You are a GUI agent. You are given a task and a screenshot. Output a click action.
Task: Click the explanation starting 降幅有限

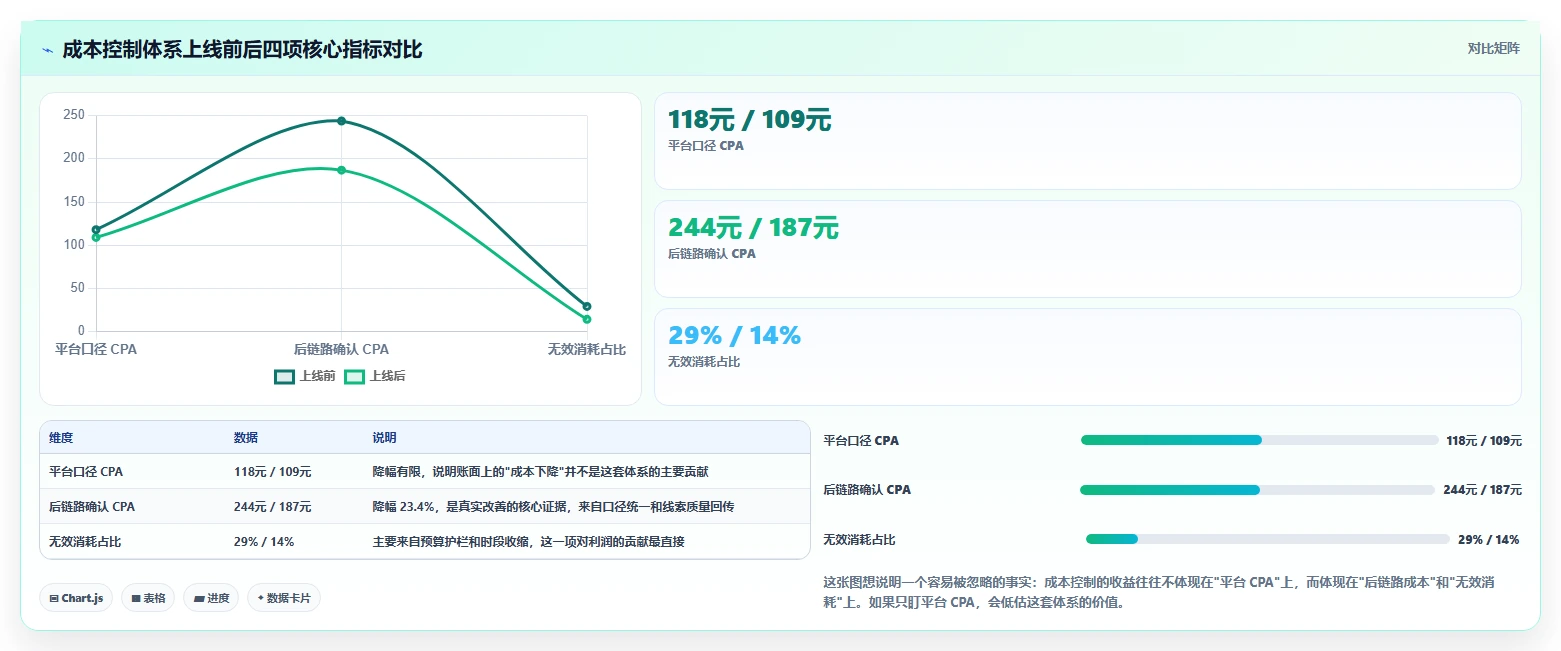[540, 471]
